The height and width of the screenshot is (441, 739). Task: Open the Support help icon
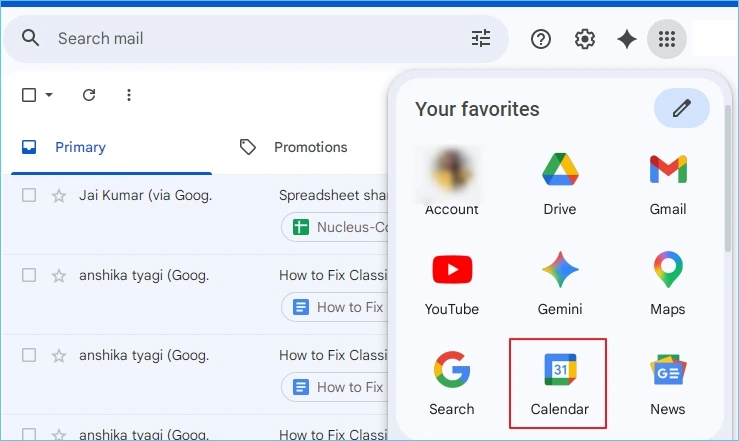[x=541, y=39]
